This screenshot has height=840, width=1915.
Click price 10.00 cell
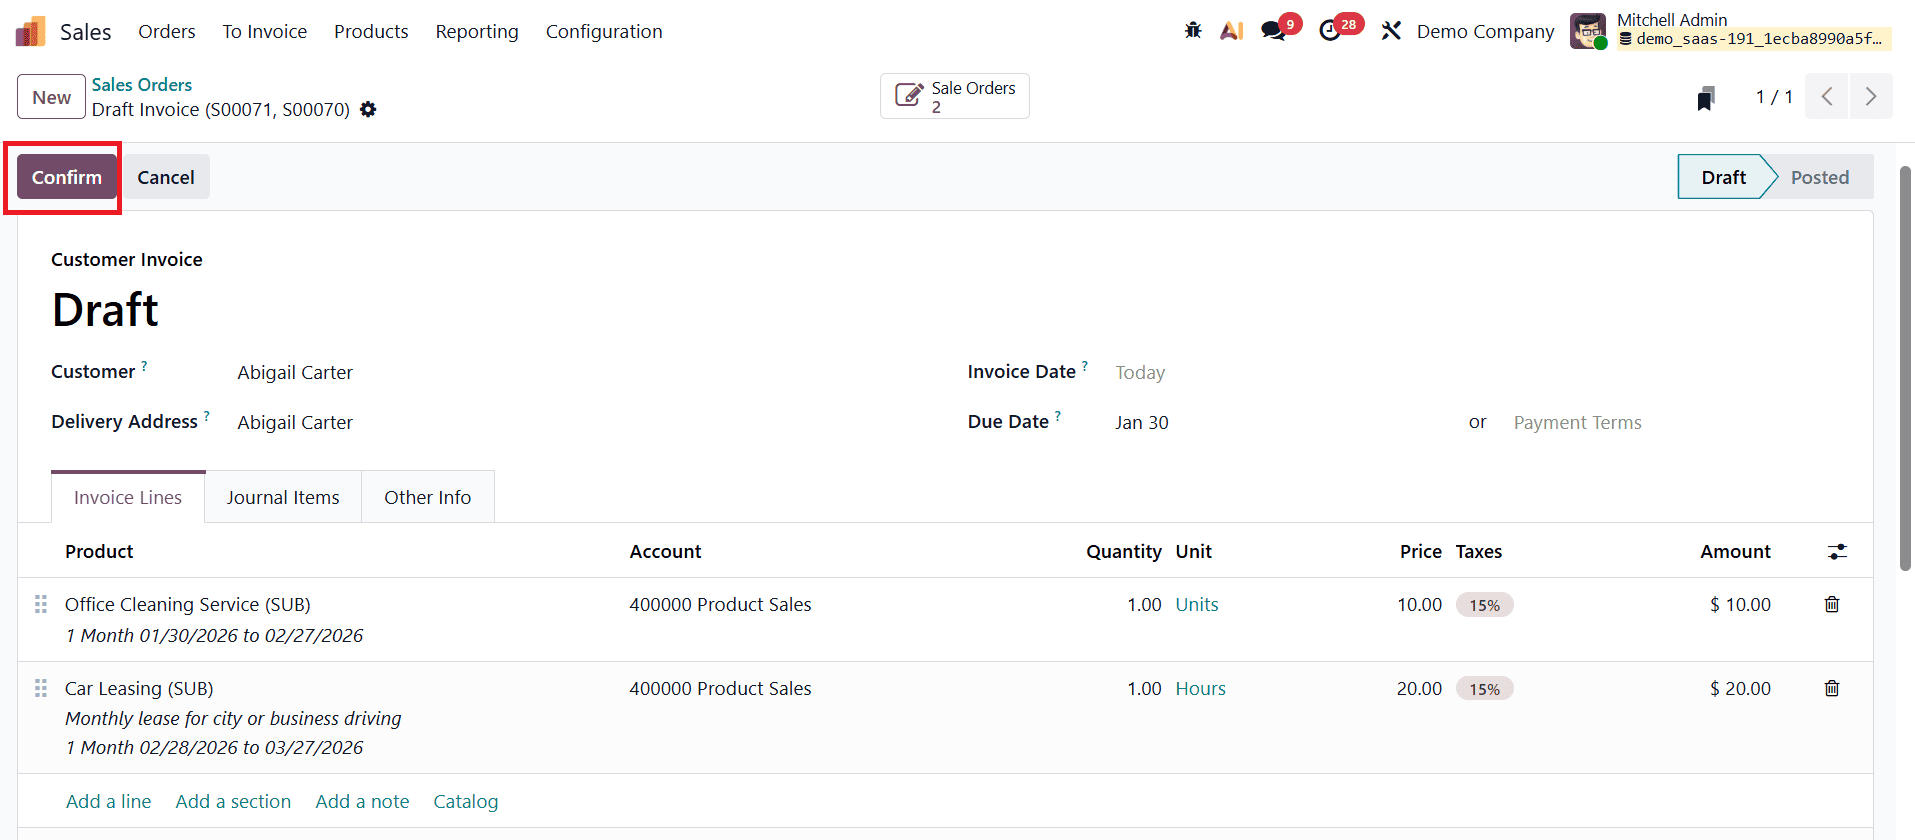tap(1419, 604)
